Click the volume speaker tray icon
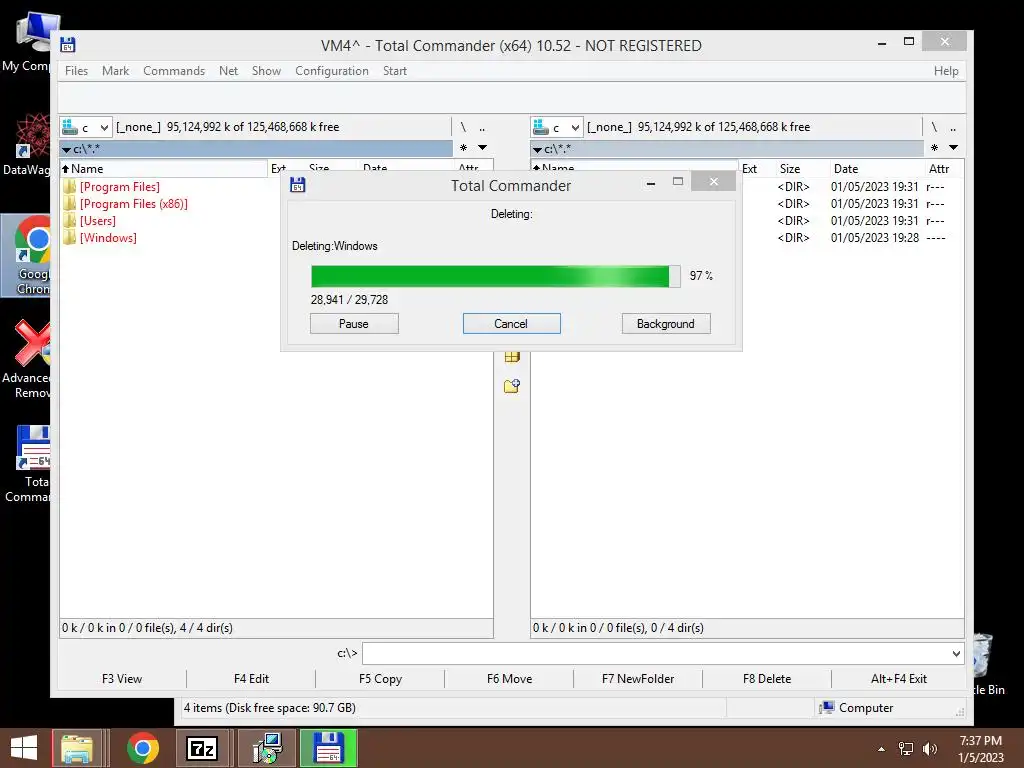The image size is (1024, 768). (930, 748)
